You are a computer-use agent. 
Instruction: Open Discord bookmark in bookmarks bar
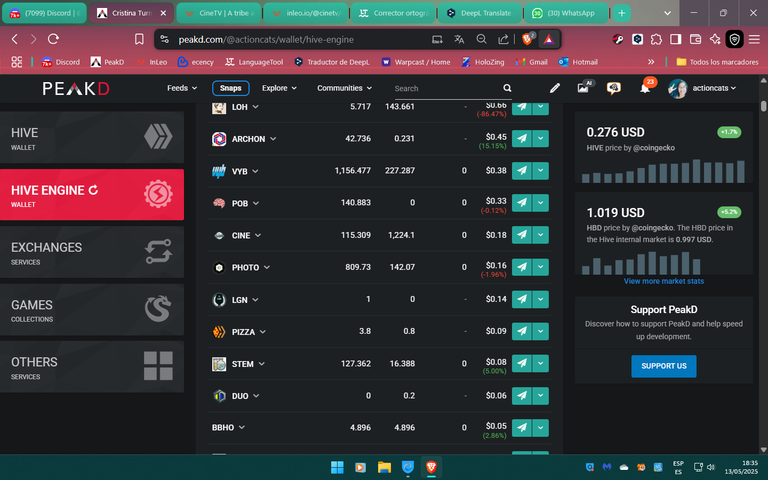click(x=61, y=62)
